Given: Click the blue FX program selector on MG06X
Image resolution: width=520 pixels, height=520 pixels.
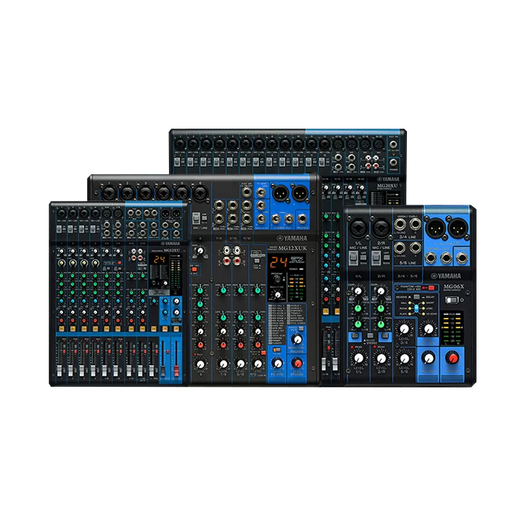Looking at the screenshot, I should tap(416, 308).
